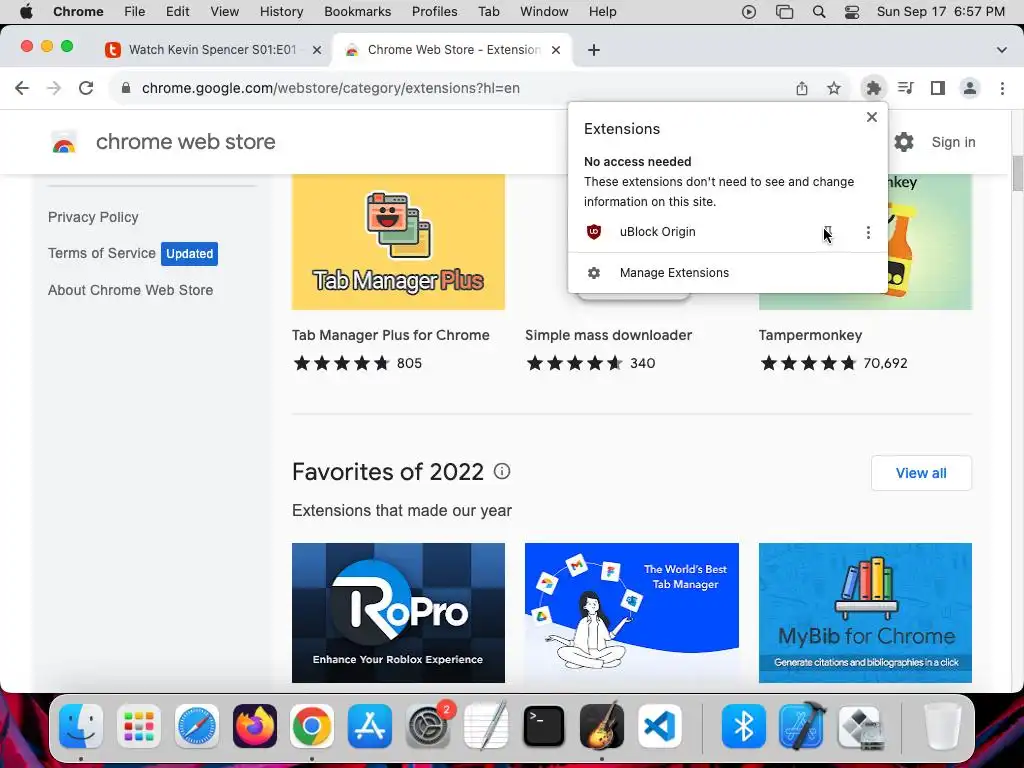Click the Favorites of 2022 info icon
The image size is (1024, 768).
(502, 471)
